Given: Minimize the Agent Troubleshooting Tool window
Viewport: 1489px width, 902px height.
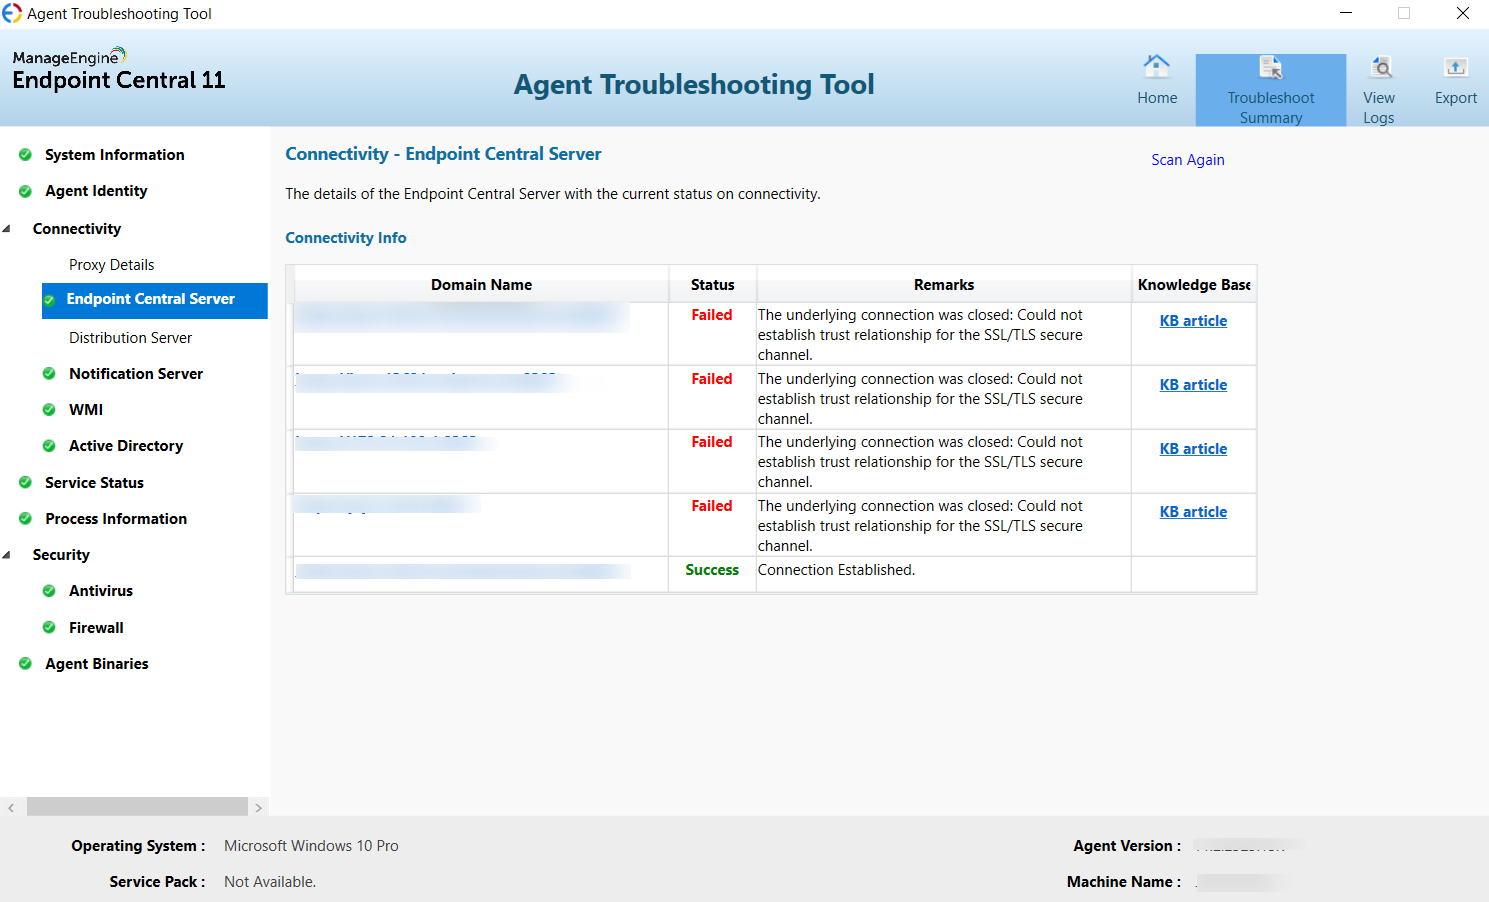Looking at the screenshot, I should (x=1346, y=13).
